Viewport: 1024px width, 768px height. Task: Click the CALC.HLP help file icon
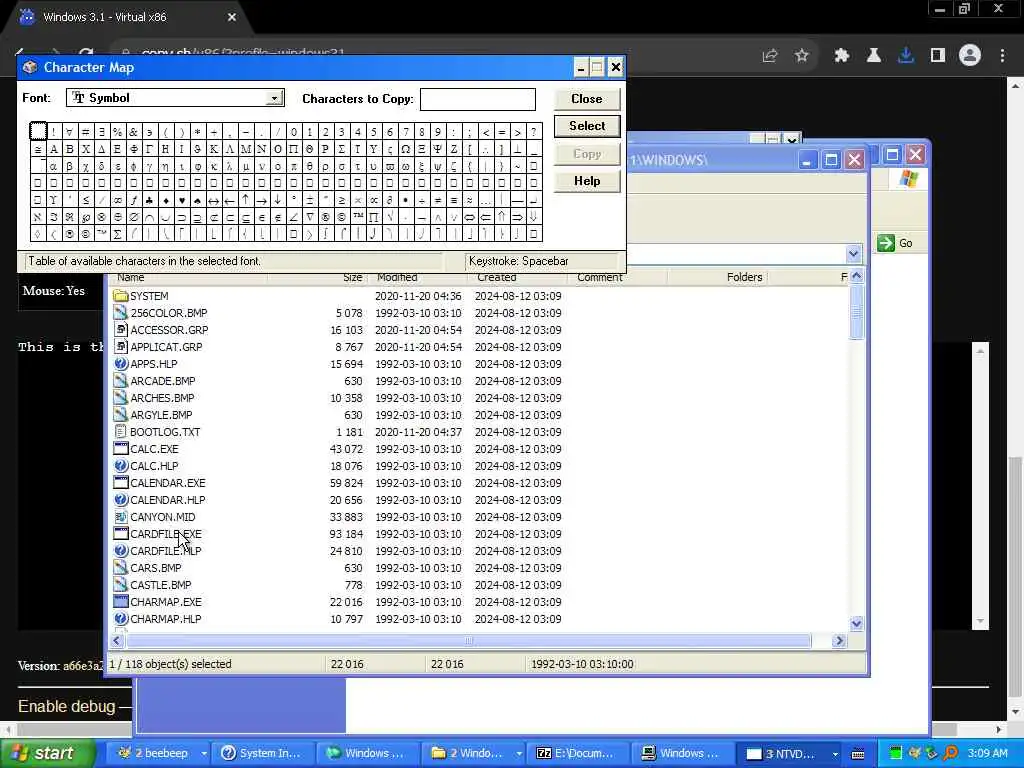click(120, 466)
